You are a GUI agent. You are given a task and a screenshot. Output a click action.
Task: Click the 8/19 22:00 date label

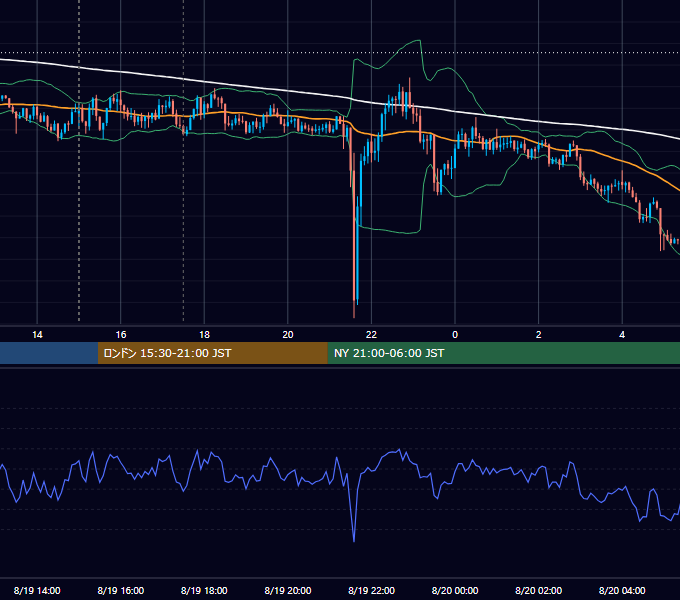coord(371,590)
